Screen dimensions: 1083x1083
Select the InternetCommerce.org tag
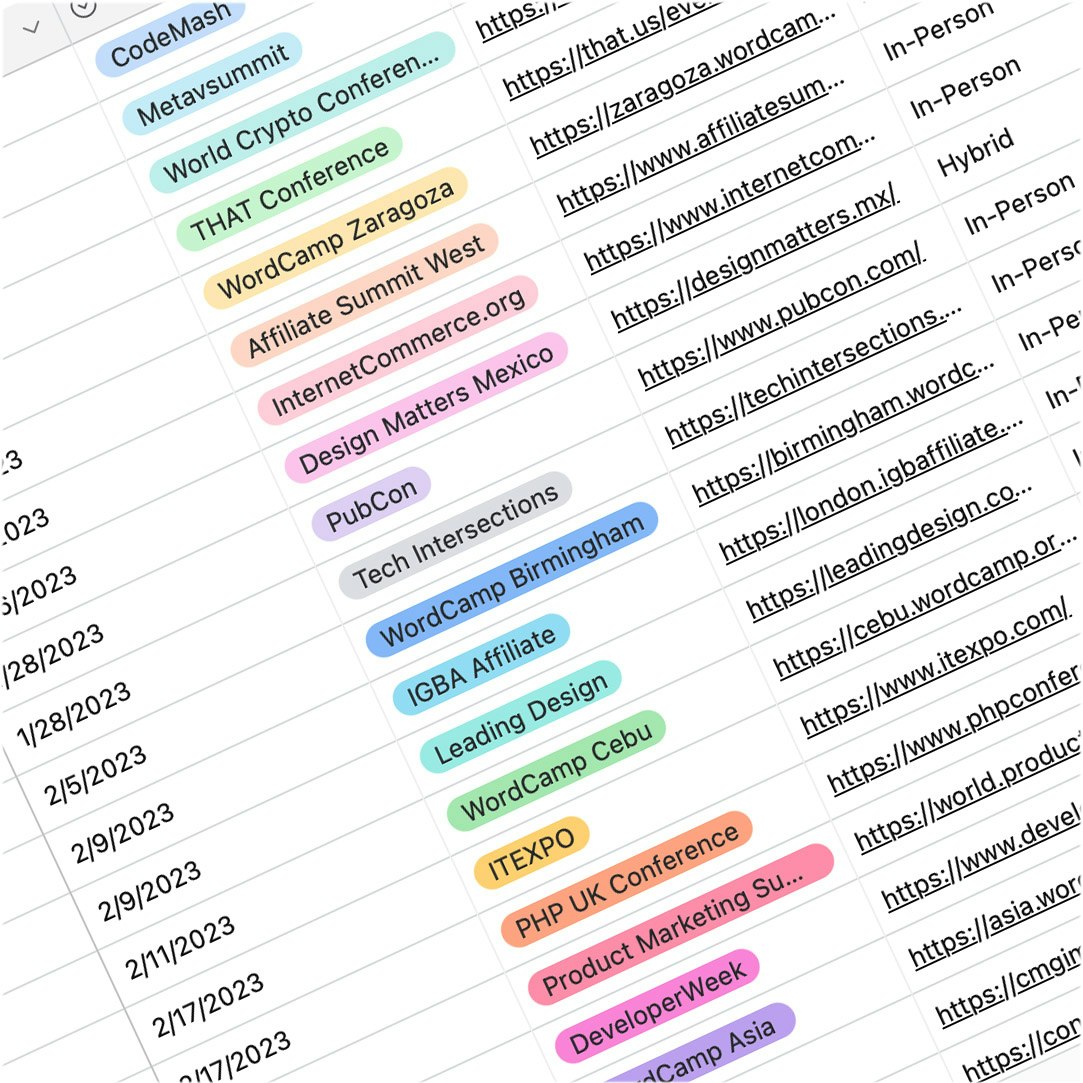[398, 350]
